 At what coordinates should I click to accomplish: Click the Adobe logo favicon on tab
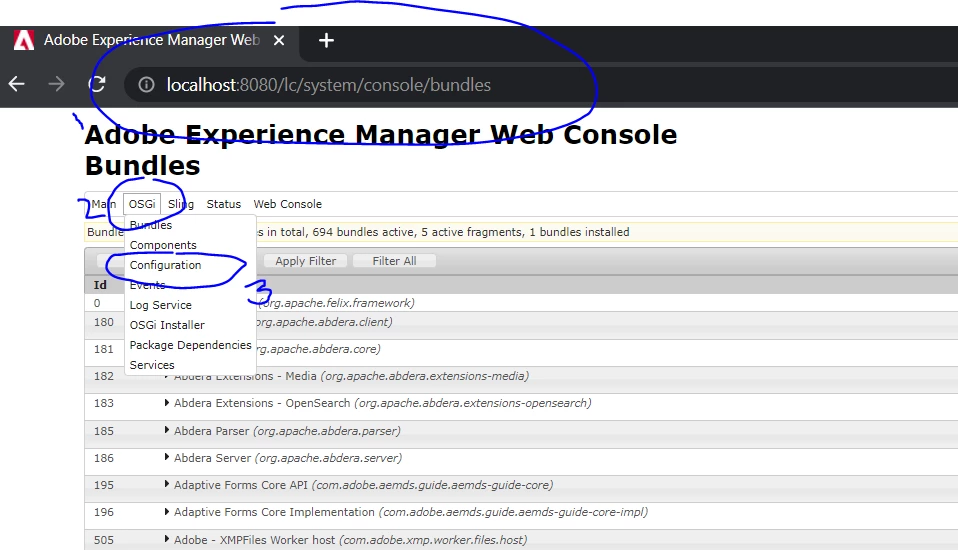pyautogui.click(x=24, y=40)
